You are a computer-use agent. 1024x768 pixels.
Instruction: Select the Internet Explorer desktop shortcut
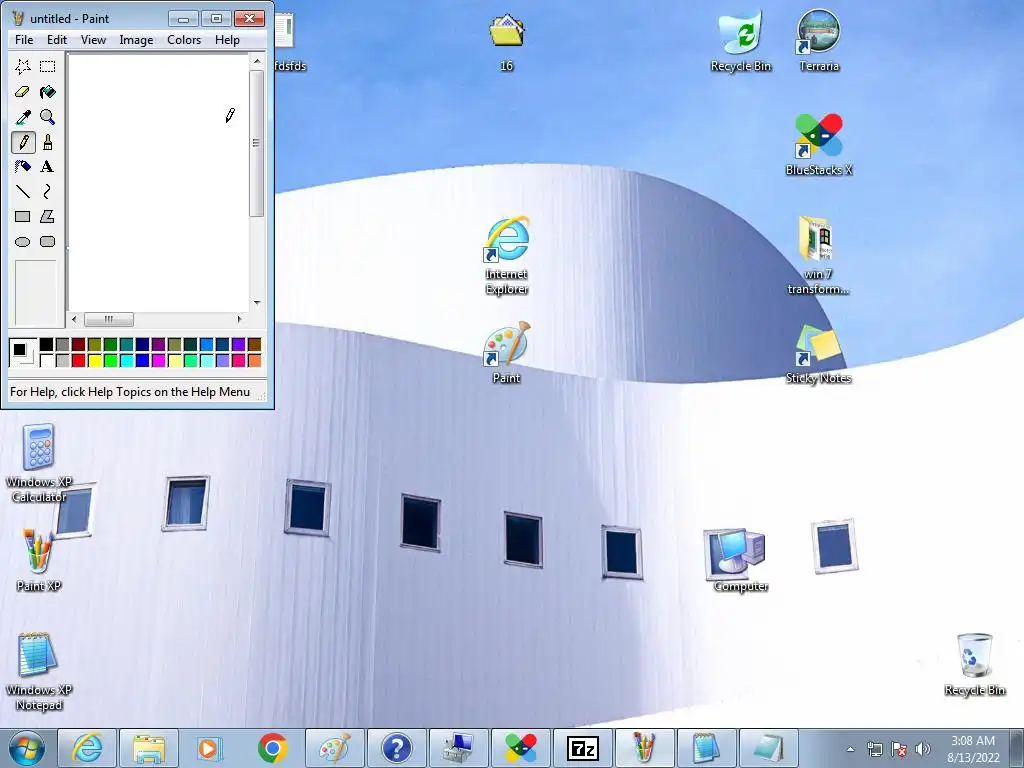[507, 256]
